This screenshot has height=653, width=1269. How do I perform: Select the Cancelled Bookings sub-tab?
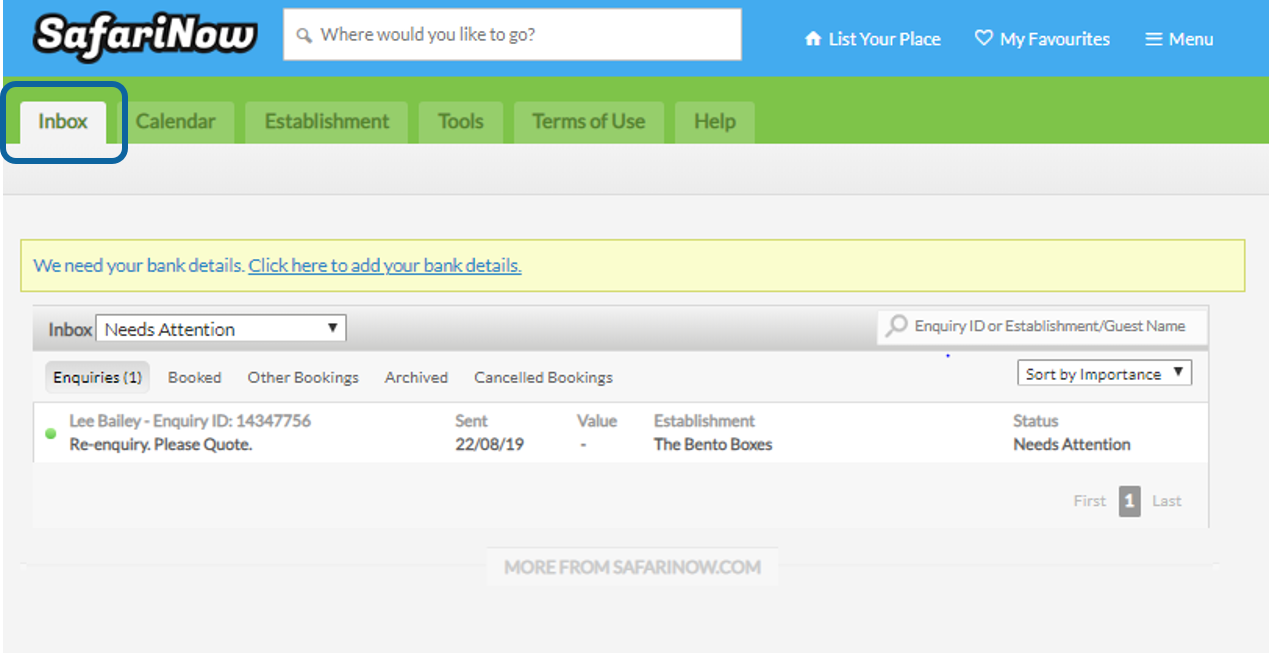[x=543, y=377]
